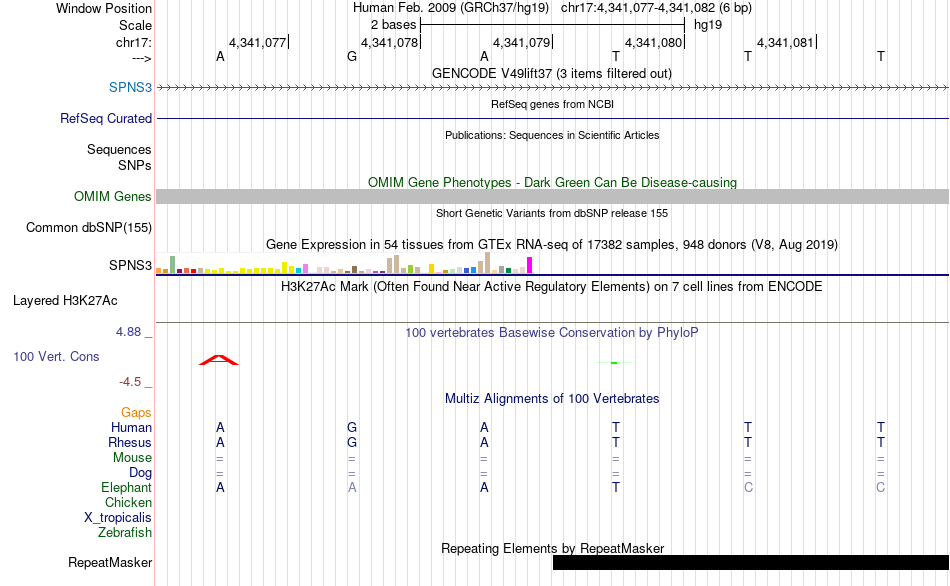950x586 pixels.
Task: Click the RepeatMasker track label
Action: (x=110, y=562)
